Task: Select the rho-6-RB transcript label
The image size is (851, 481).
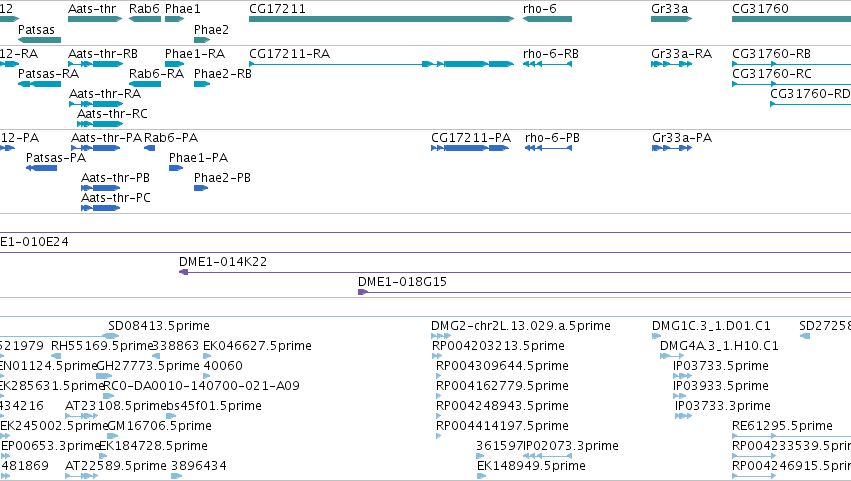Action: pyautogui.click(x=551, y=54)
